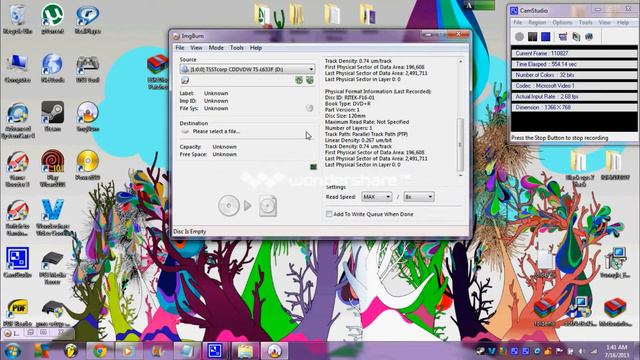Click the Destination file path field
The width and height of the screenshot is (640, 360).
tap(247, 131)
